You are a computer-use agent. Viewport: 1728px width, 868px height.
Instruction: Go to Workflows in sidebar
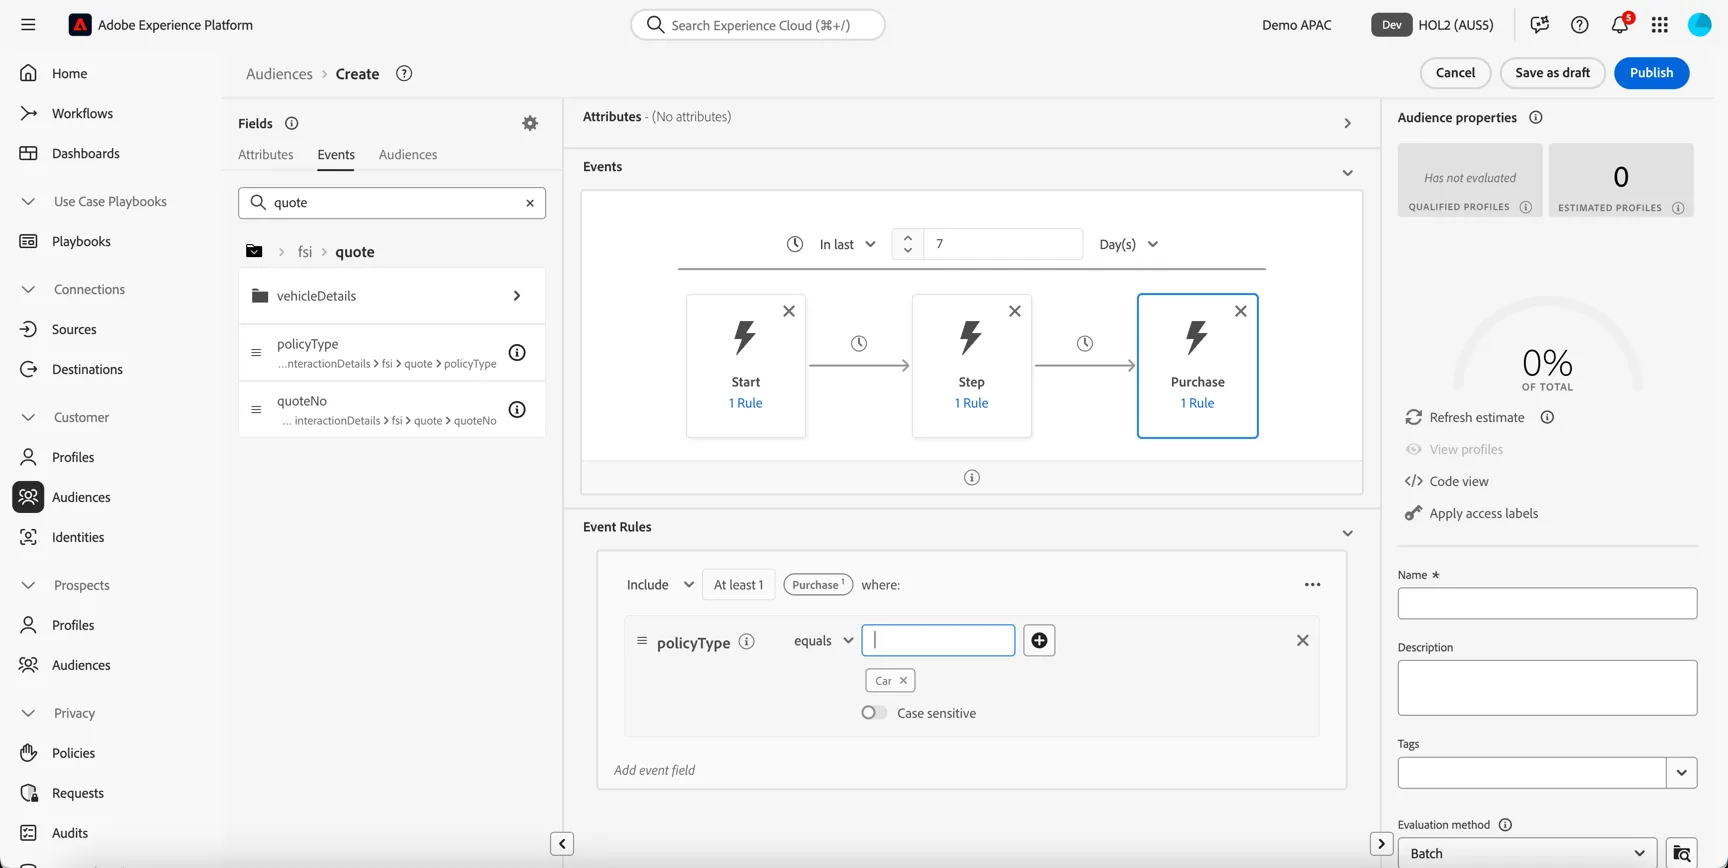click(x=82, y=113)
